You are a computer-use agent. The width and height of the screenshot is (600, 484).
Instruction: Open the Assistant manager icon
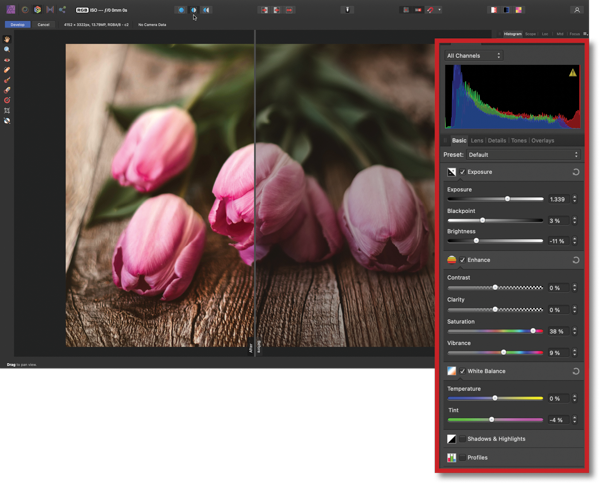click(x=347, y=10)
